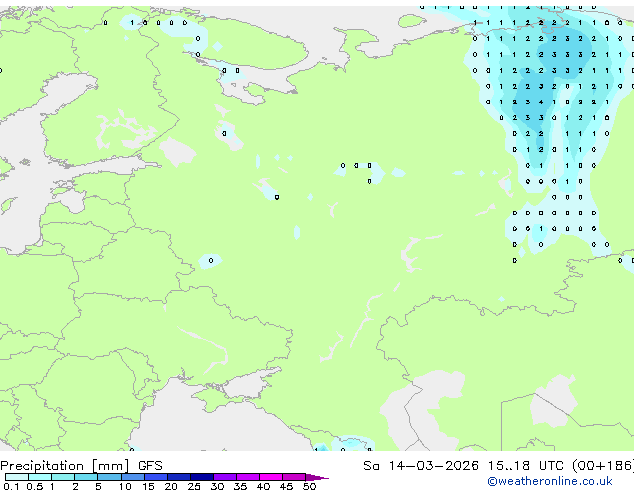The height and width of the screenshot is (490, 634).
Task: Select the 30–35 mm purple legend swatch
Action: 225,477
